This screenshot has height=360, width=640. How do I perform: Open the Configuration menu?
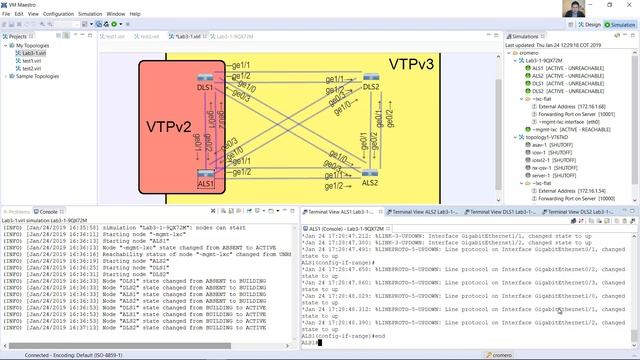58,14
